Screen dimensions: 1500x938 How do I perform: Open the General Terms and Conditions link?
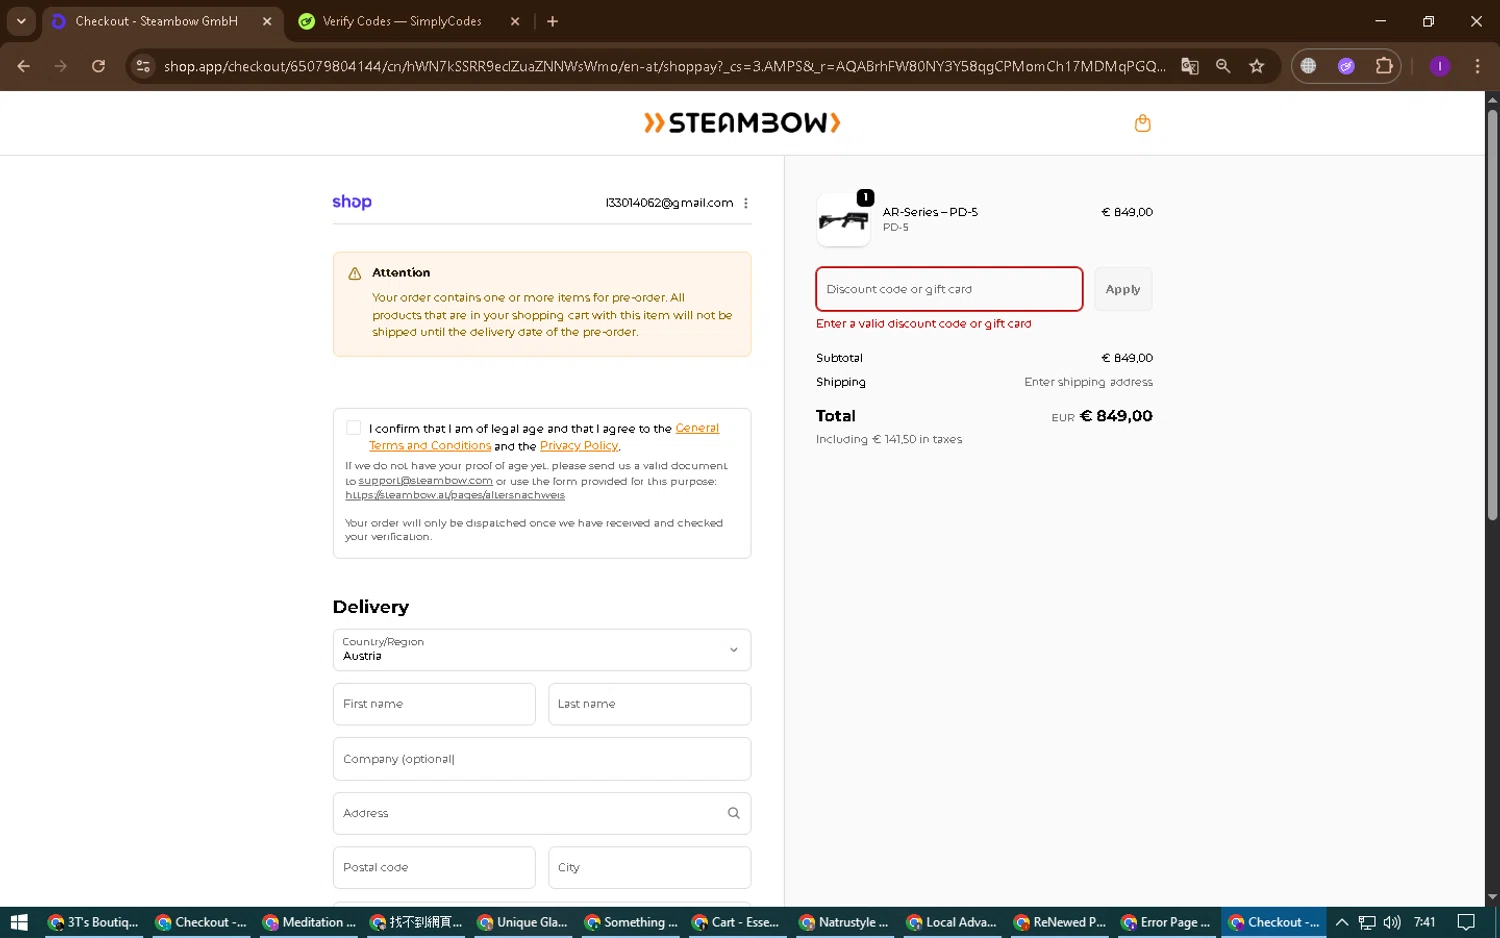(x=544, y=437)
